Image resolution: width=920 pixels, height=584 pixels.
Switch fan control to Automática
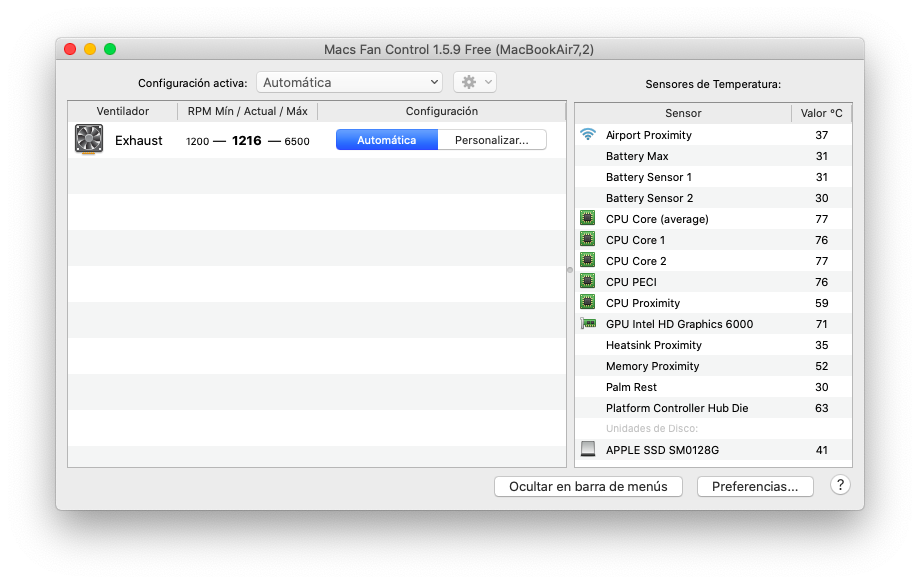pos(387,140)
